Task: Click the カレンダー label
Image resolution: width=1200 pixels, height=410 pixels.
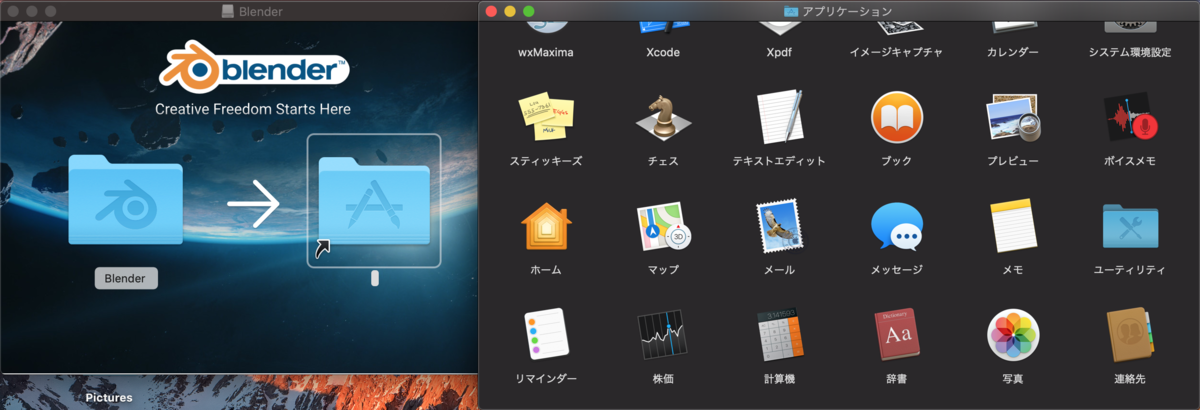Action: coord(1013,52)
